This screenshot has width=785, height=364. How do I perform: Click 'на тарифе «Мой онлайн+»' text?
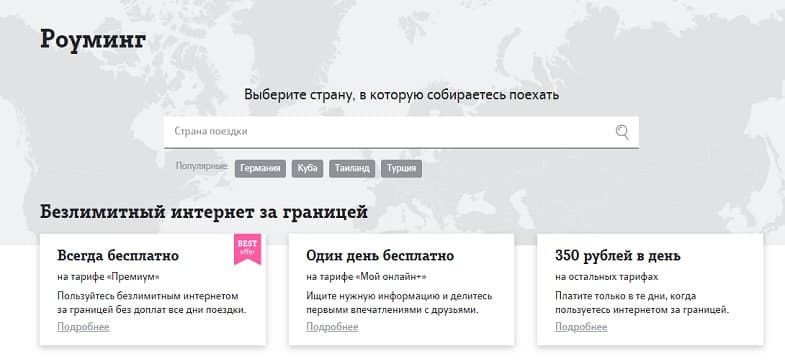(x=366, y=277)
